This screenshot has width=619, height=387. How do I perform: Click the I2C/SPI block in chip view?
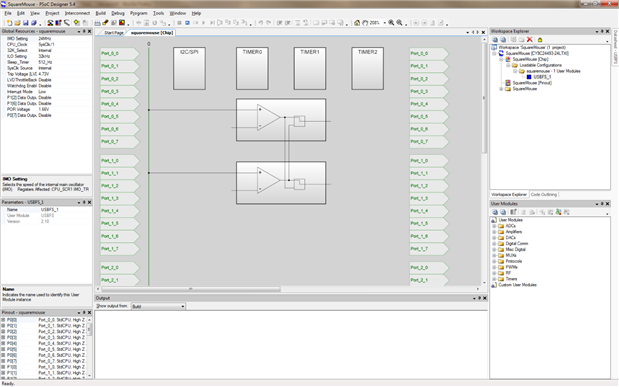[x=189, y=68]
